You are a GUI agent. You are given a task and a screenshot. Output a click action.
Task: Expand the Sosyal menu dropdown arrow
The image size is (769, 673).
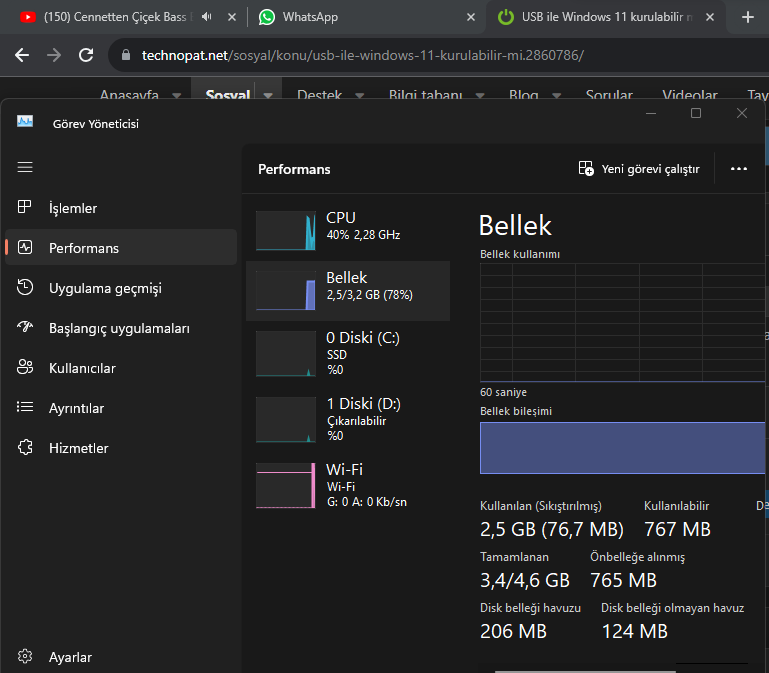[x=268, y=95]
